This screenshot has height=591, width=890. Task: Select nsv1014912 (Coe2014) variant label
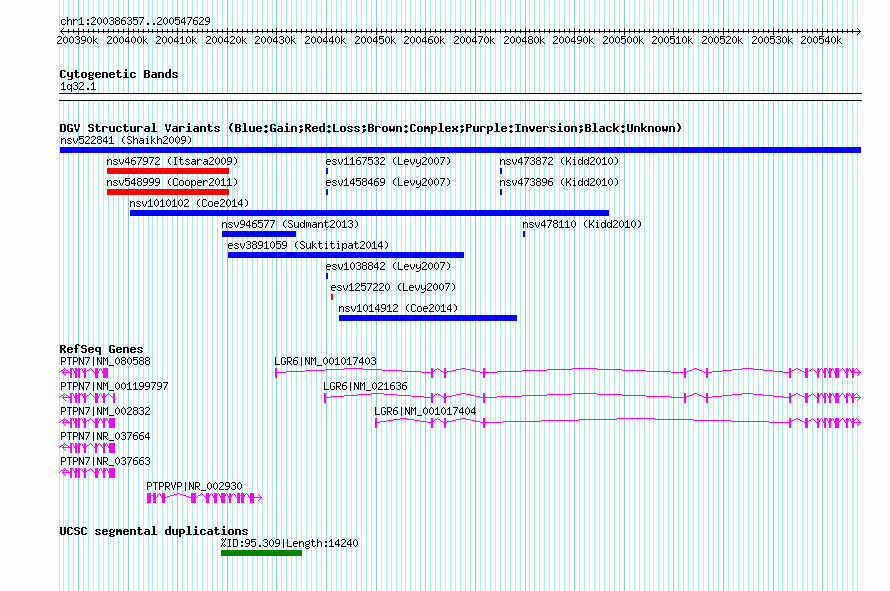coord(398,308)
